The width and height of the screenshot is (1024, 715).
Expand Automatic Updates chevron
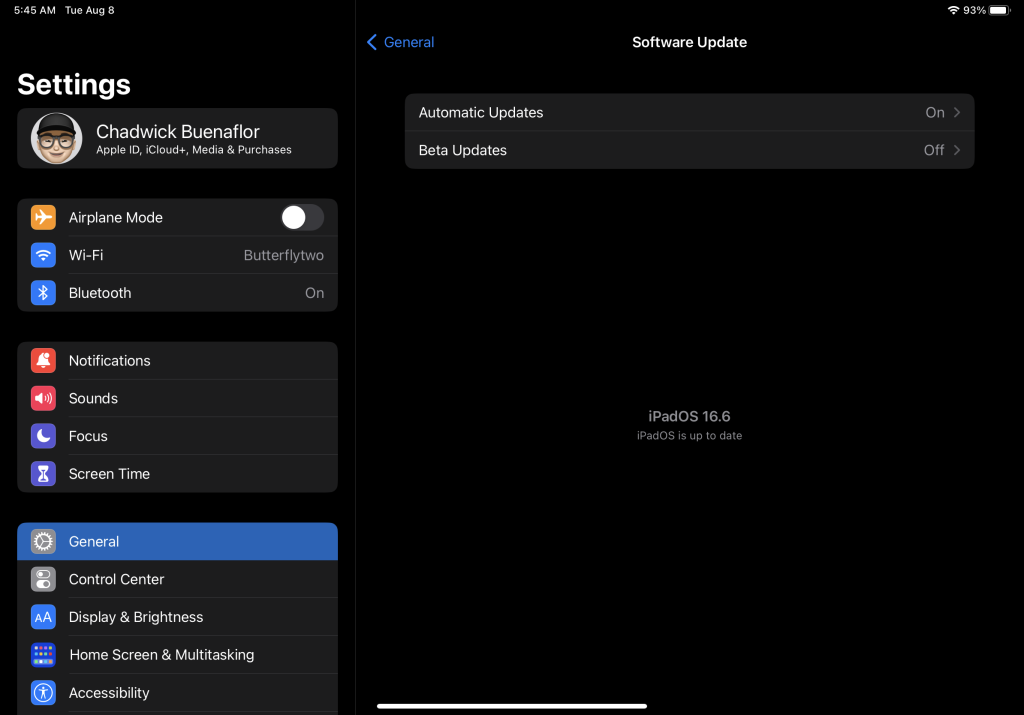957,112
